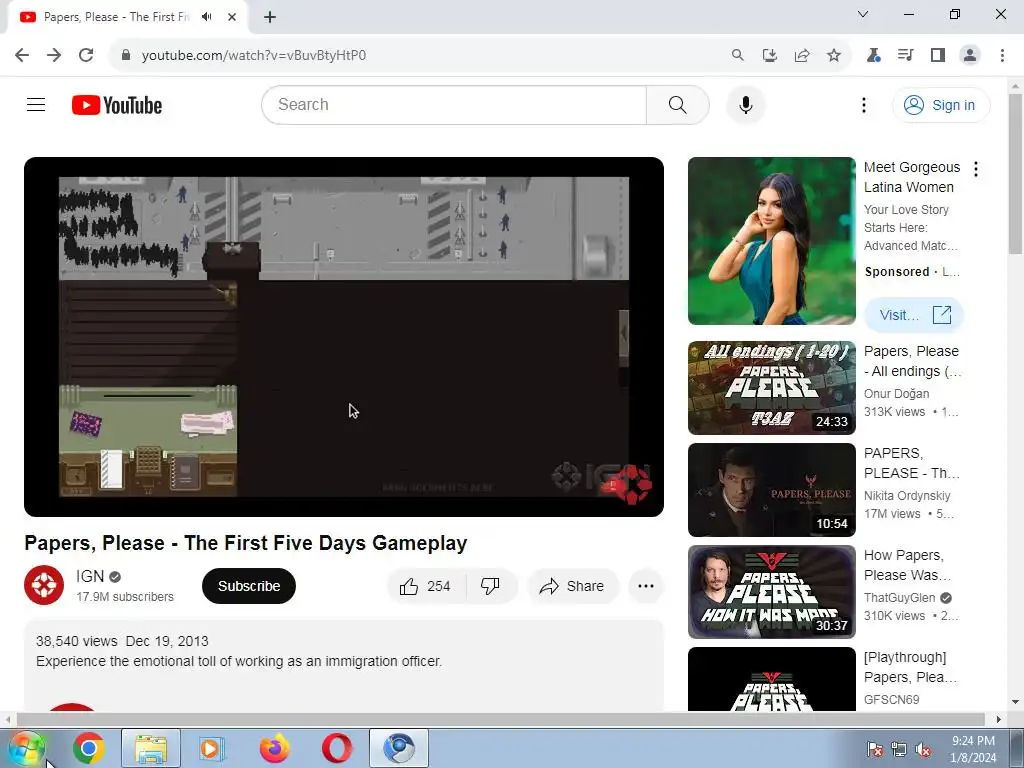Dislike the video with thumbs down
This screenshot has width=1024, height=768.
click(490, 586)
